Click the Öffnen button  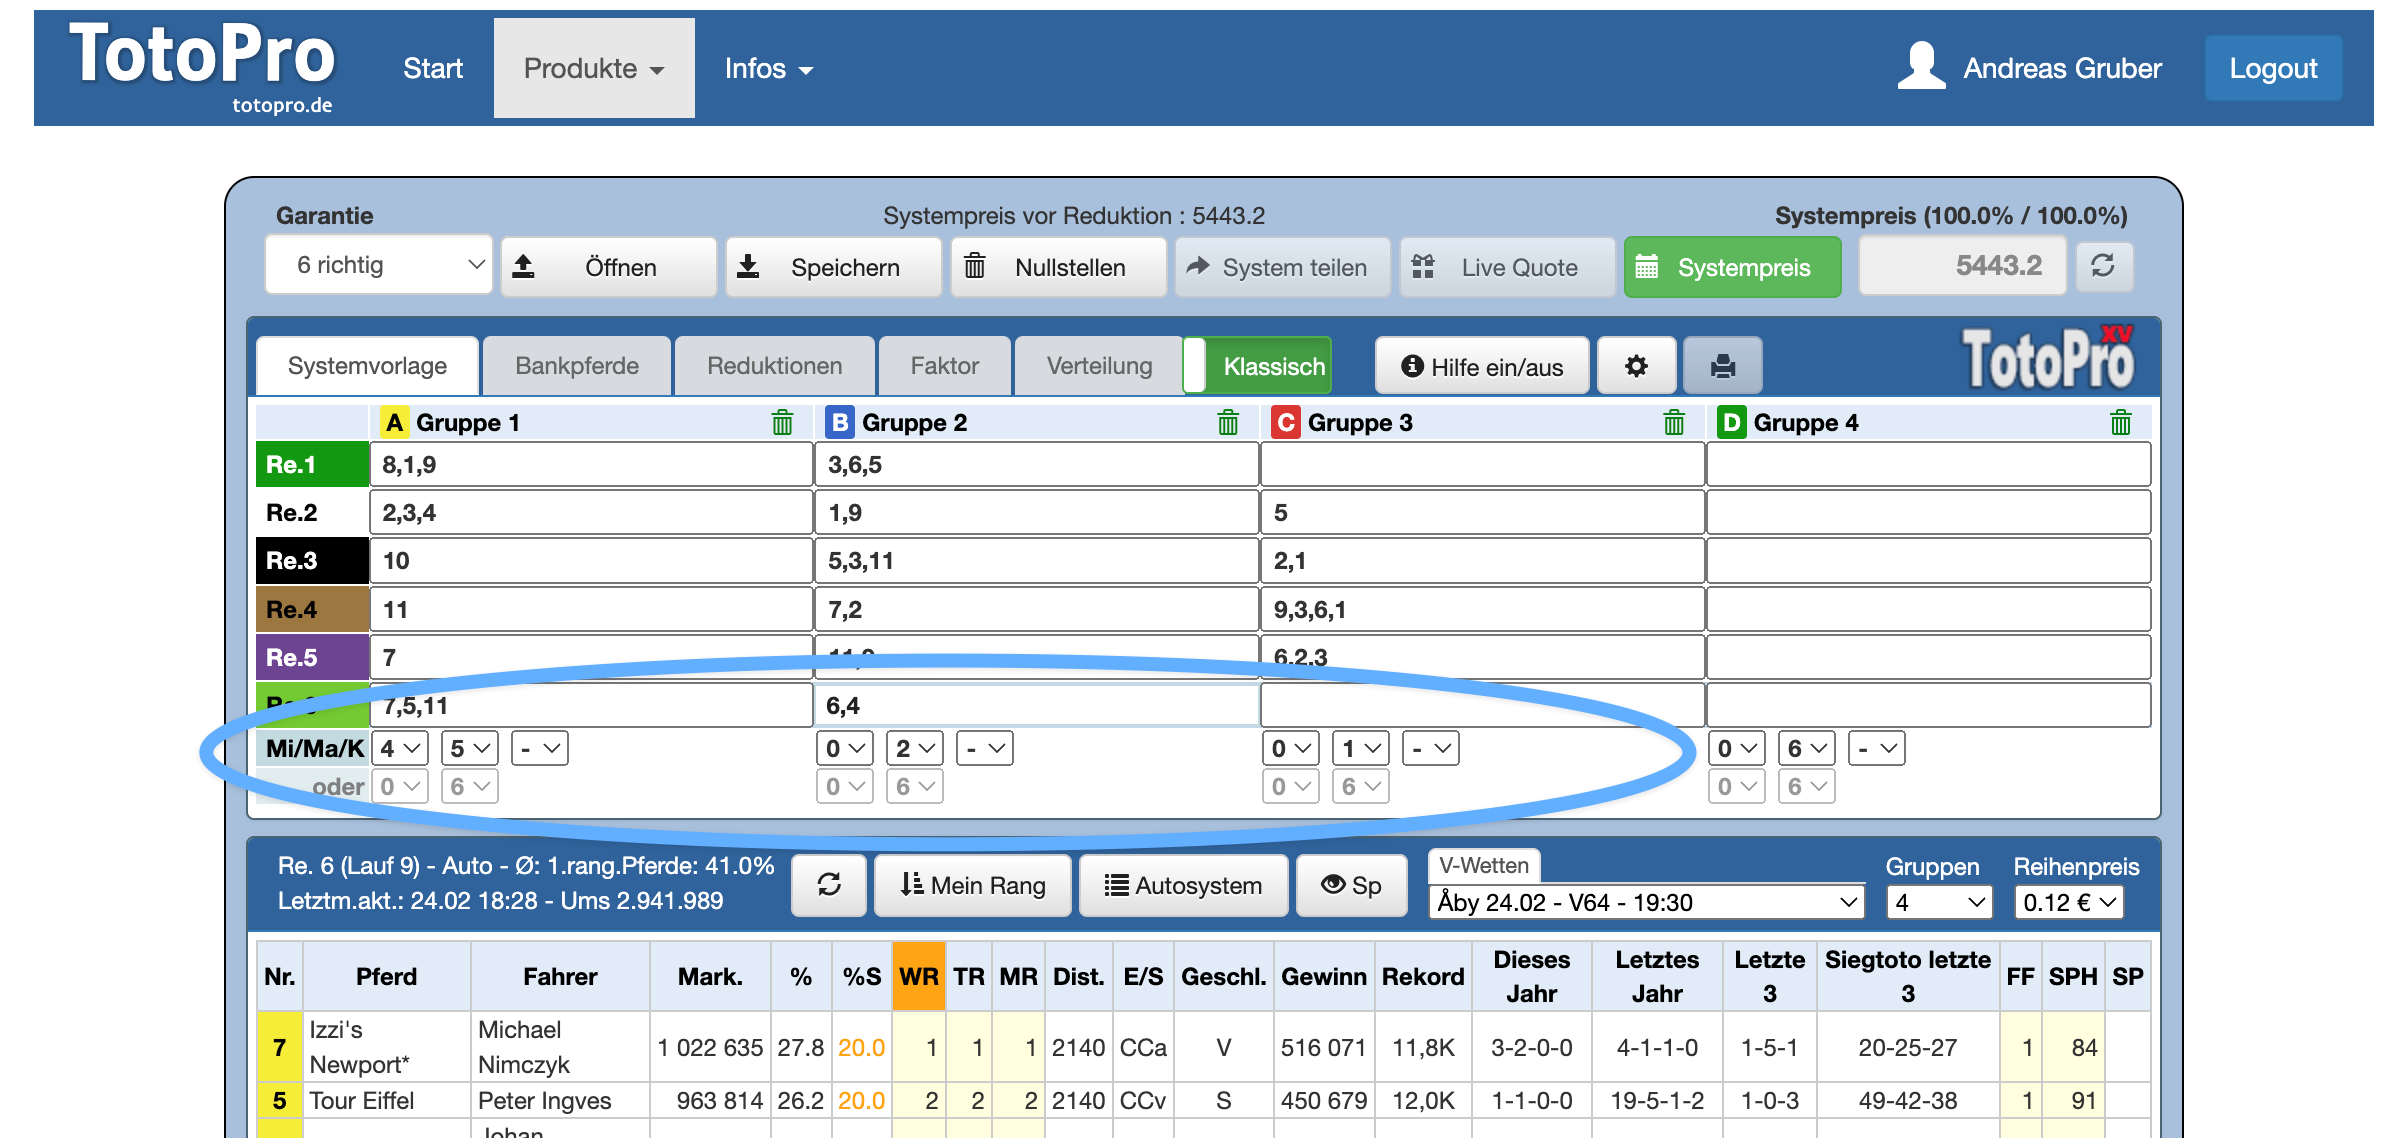(x=608, y=267)
